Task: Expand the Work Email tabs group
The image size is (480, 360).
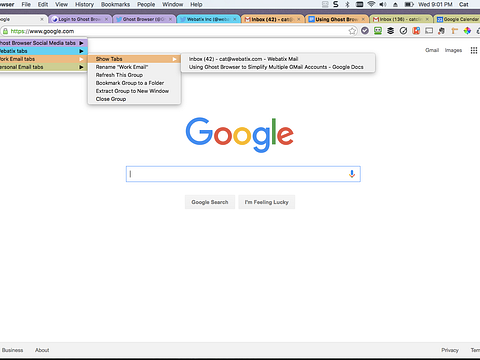Action: pos(43,59)
